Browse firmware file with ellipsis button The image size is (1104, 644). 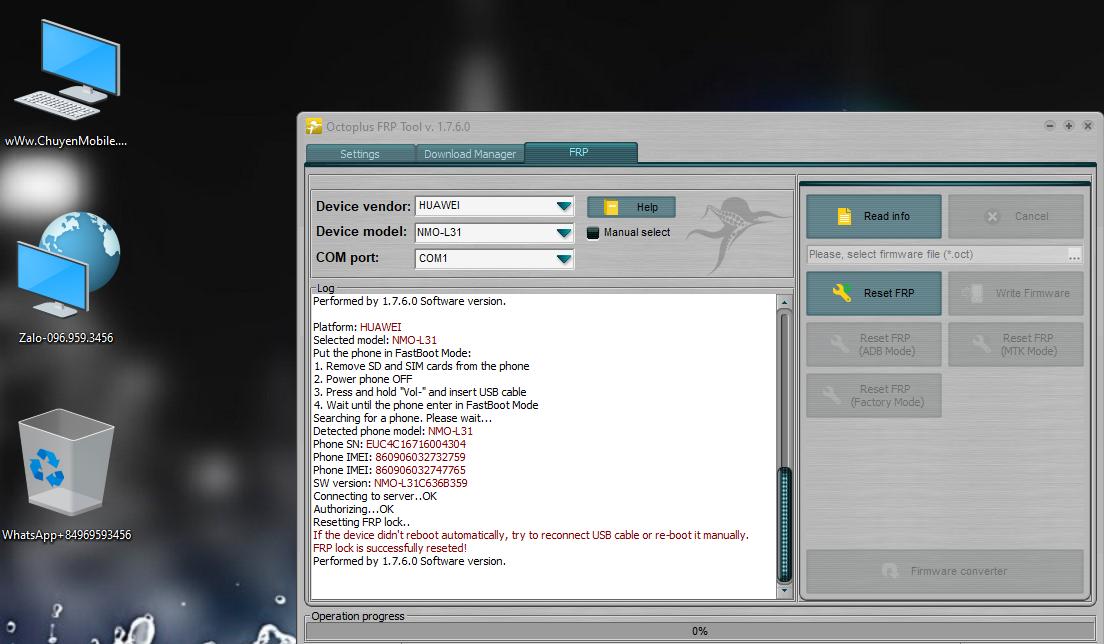tap(1074, 255)
